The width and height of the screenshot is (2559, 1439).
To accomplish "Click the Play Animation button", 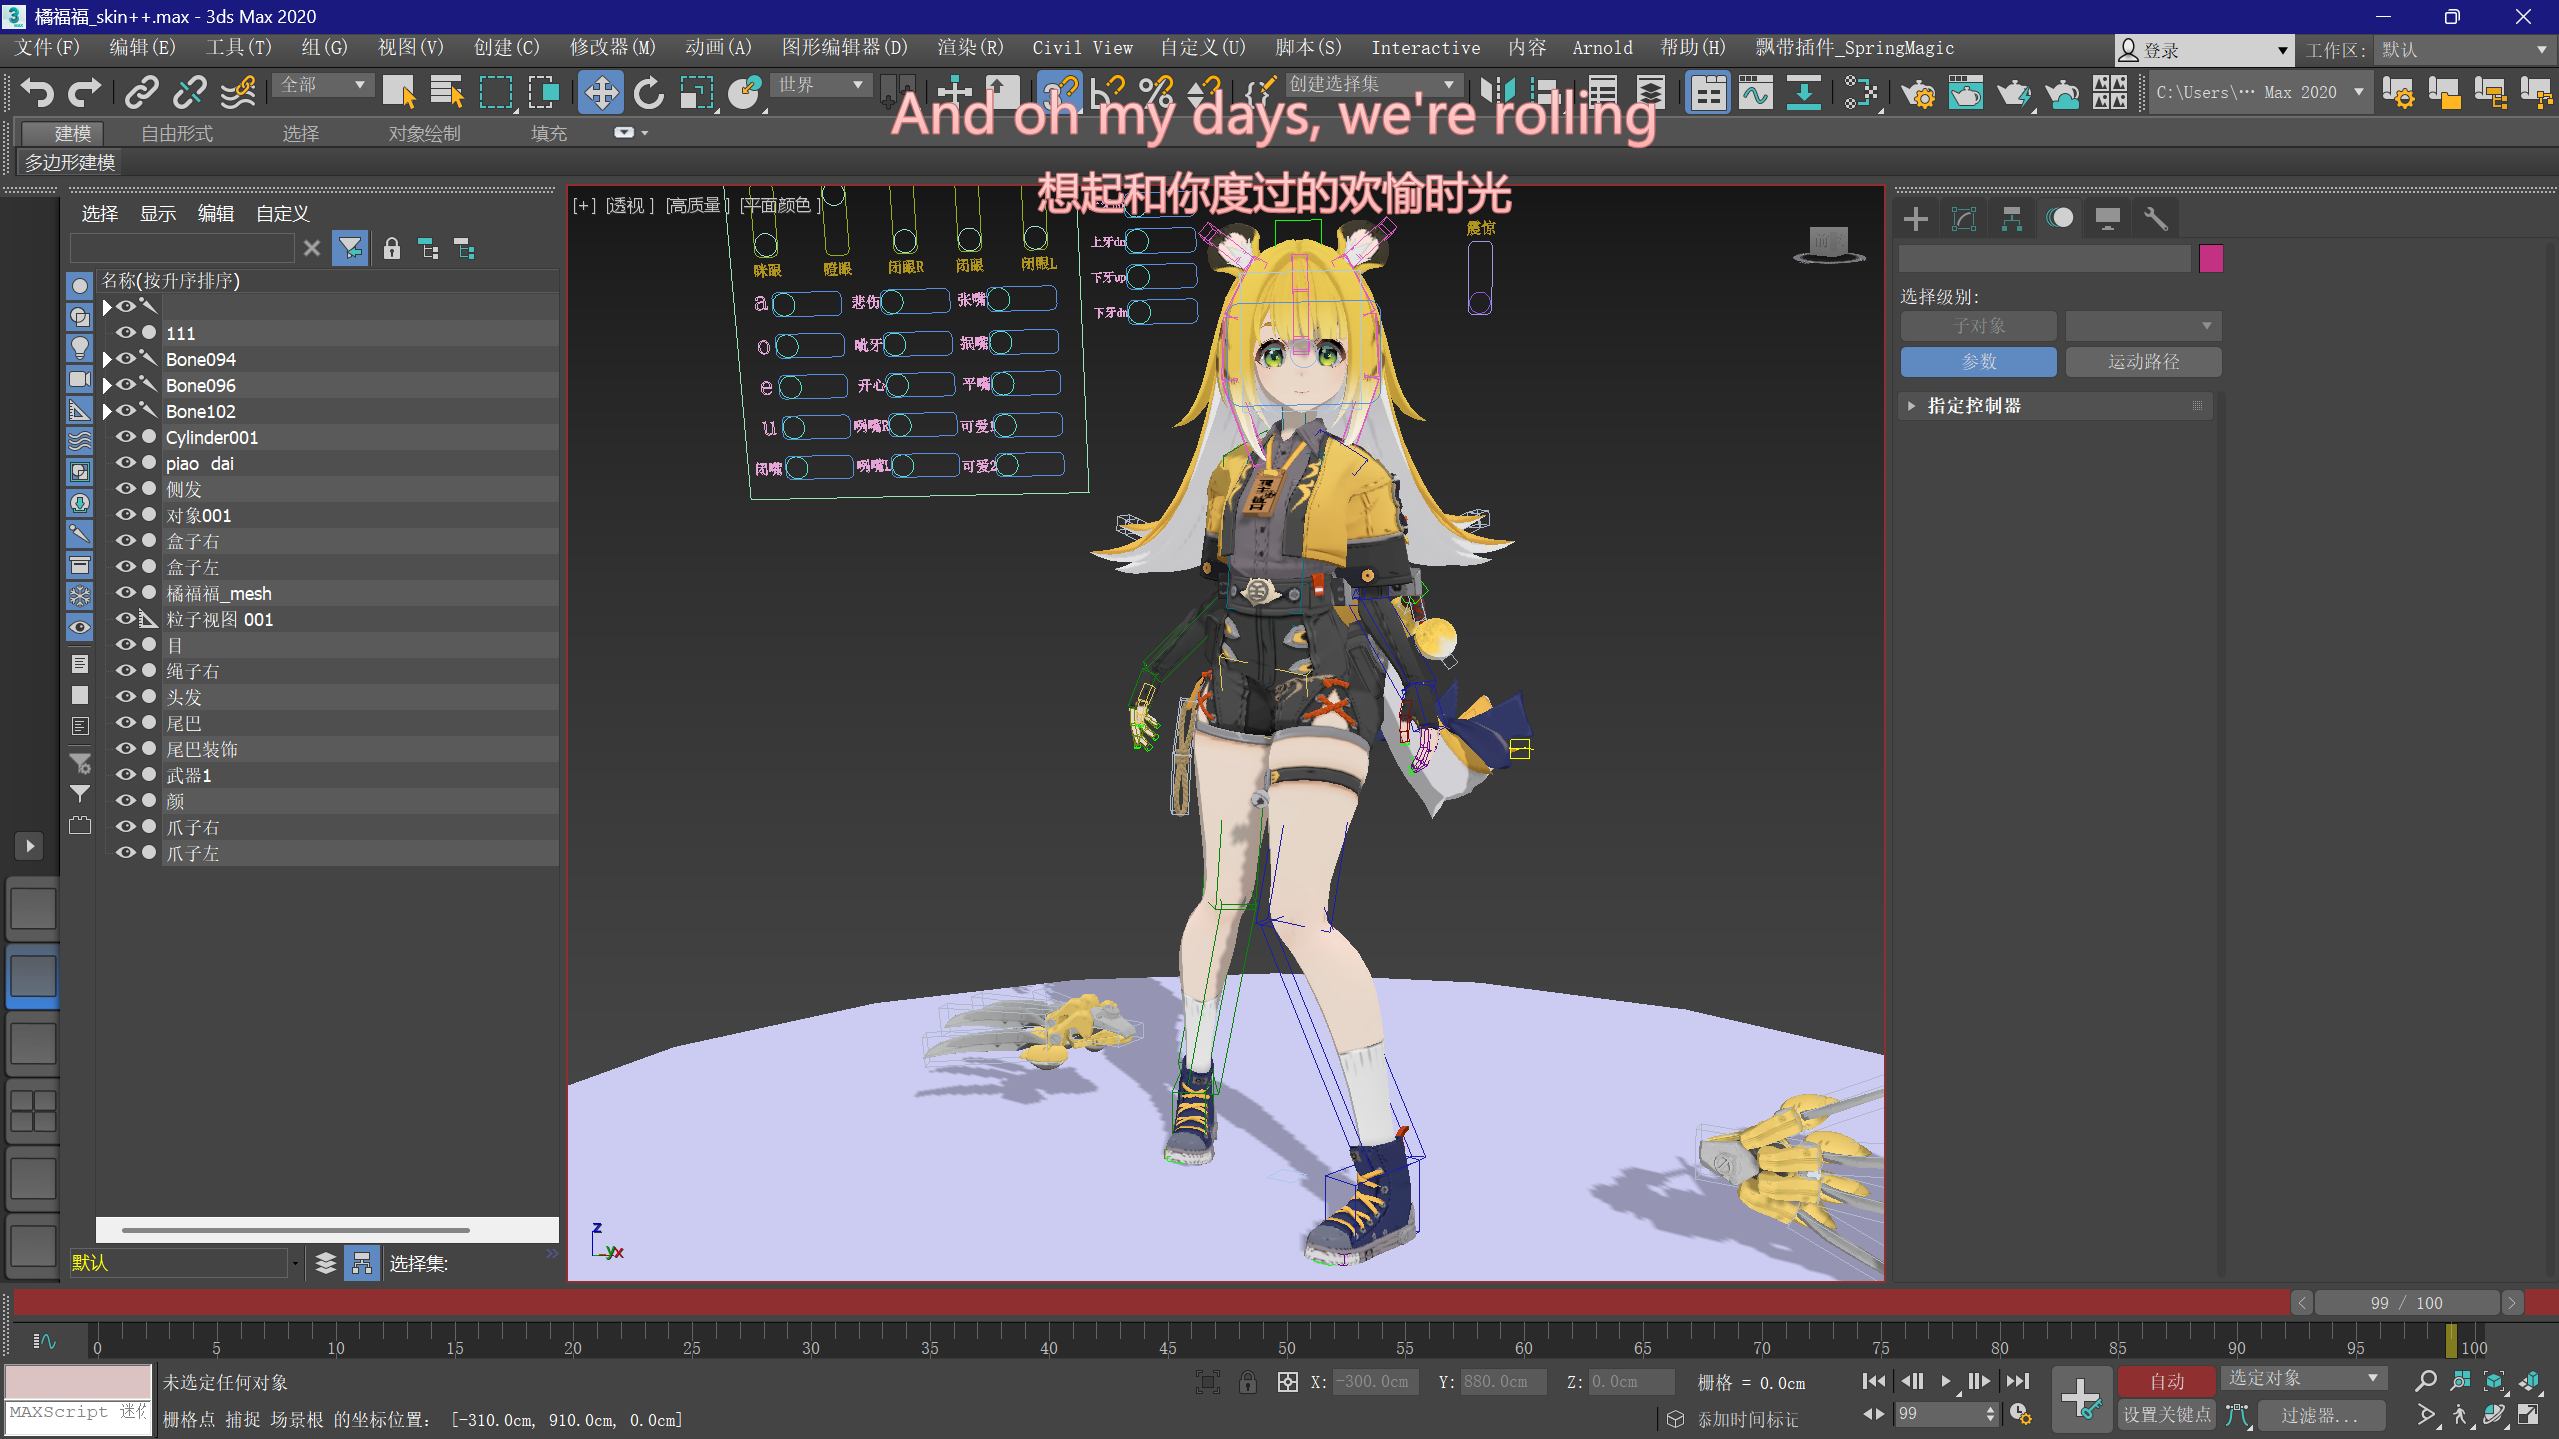I will 1945,1381.
